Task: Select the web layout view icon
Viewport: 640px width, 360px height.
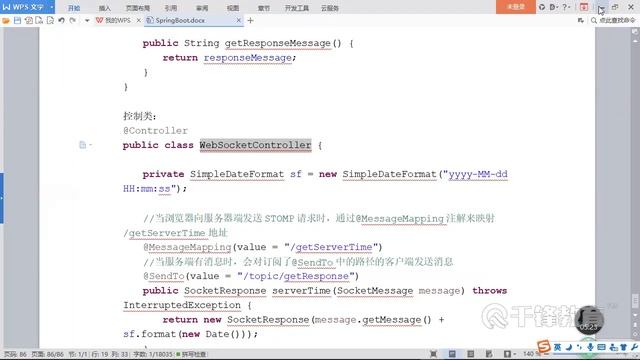Action: coord(489,354)
